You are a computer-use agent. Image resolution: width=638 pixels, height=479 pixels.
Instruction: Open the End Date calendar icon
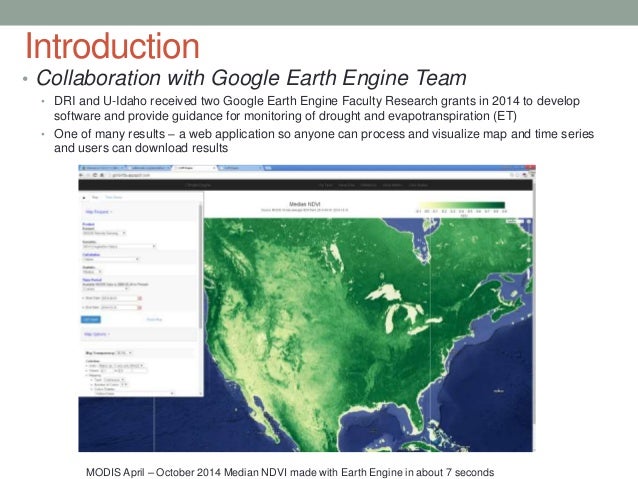140,307
